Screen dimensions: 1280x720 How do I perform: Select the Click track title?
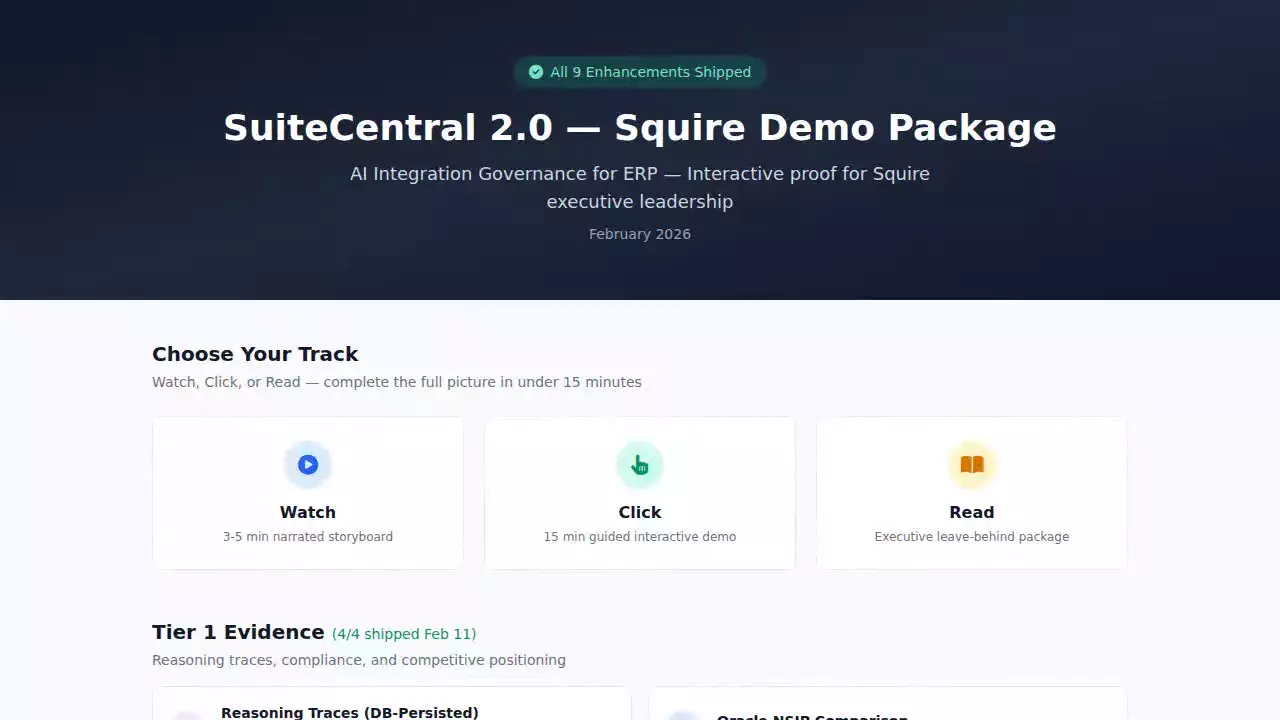(x=640, y=512)
